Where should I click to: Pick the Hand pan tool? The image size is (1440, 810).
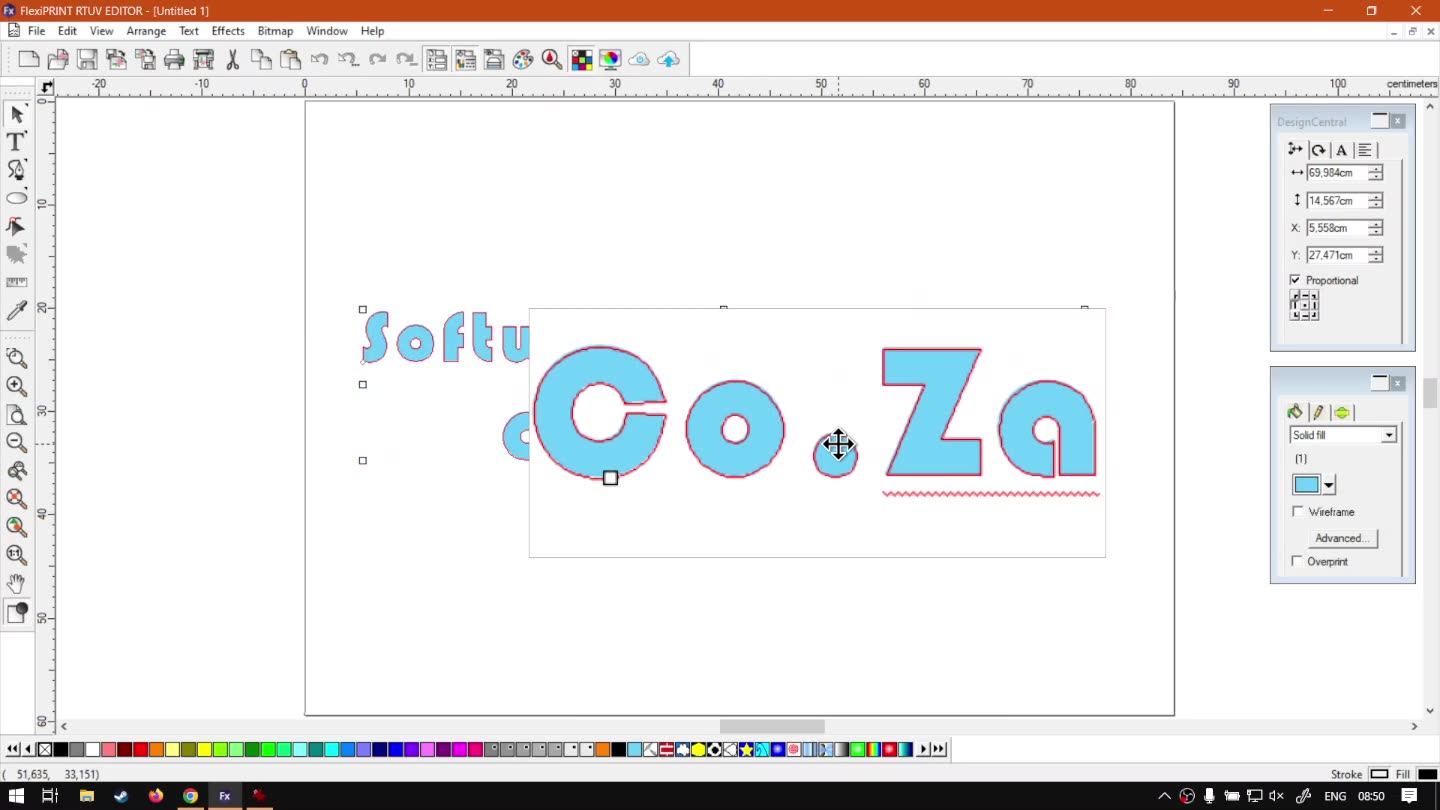tap(16, 583)
